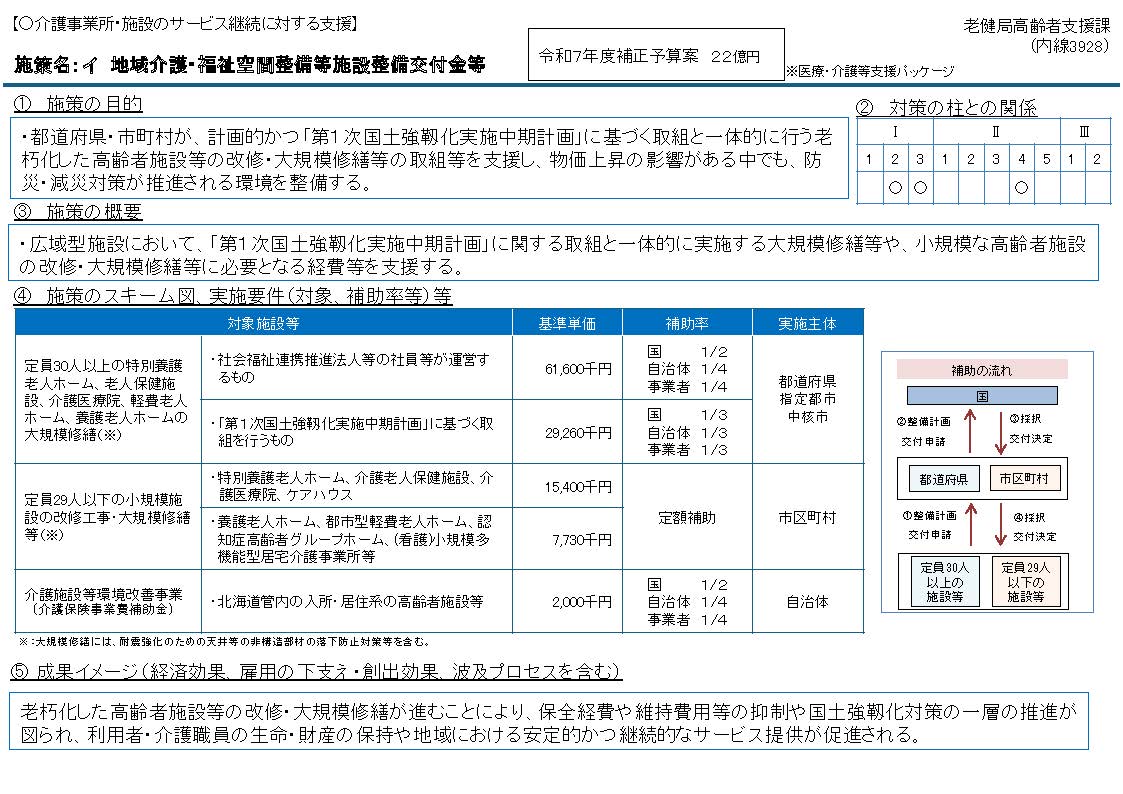Click the table header 実施主体
Image resolution: width=1123 pixels, height=794 pixels.
coord(808,323)
